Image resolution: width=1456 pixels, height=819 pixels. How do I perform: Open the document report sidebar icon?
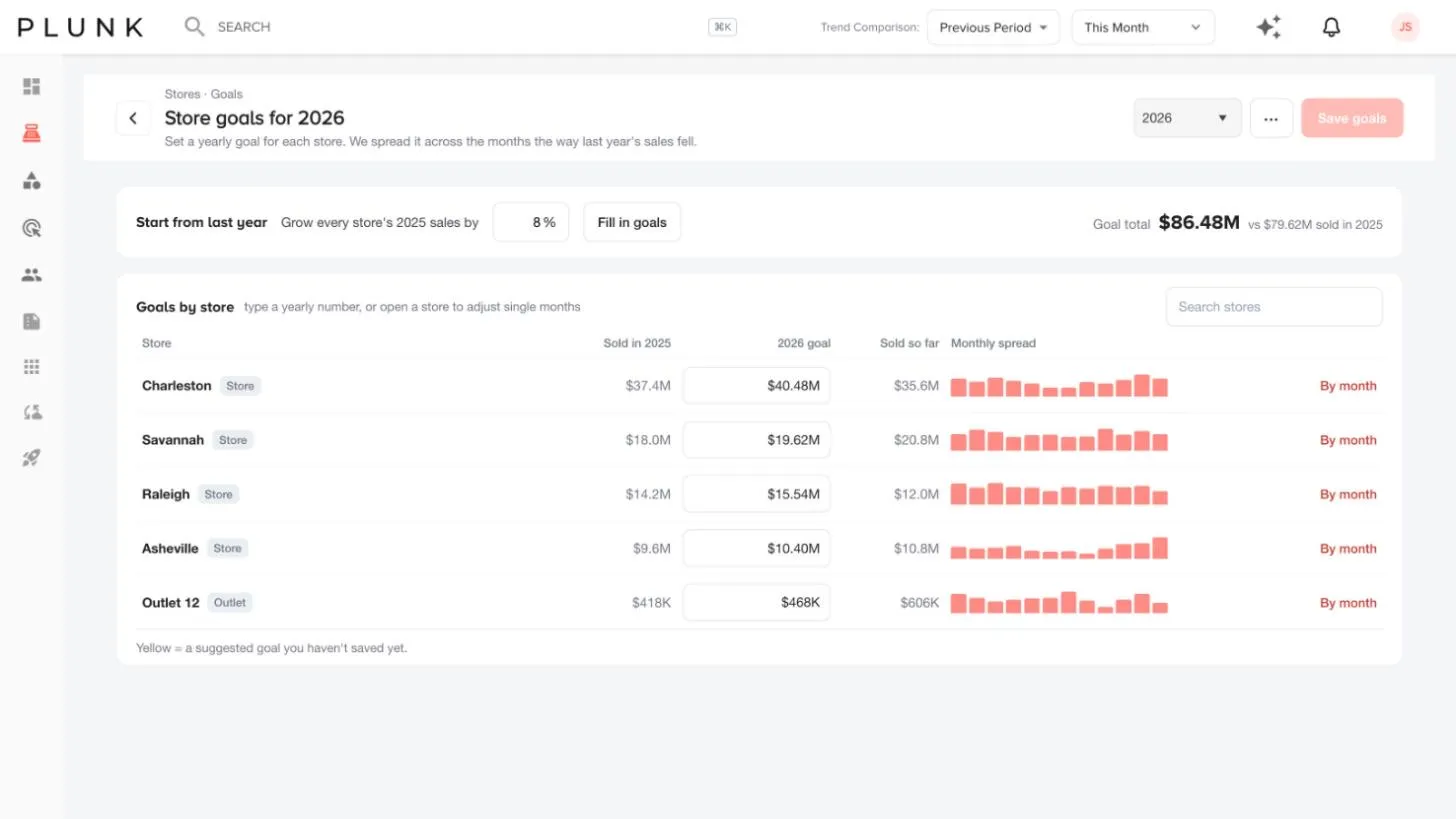[x=32, y=321]
